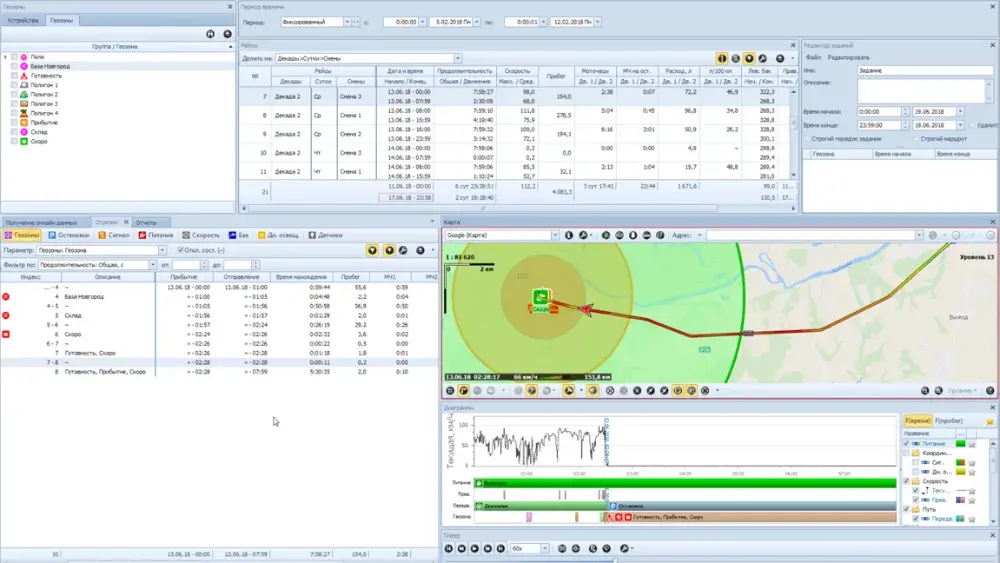The width and height of the screenshot is (1000, 563).
Task: Click the green color swatch of the Питание legend row
Action: click(960, 444)
